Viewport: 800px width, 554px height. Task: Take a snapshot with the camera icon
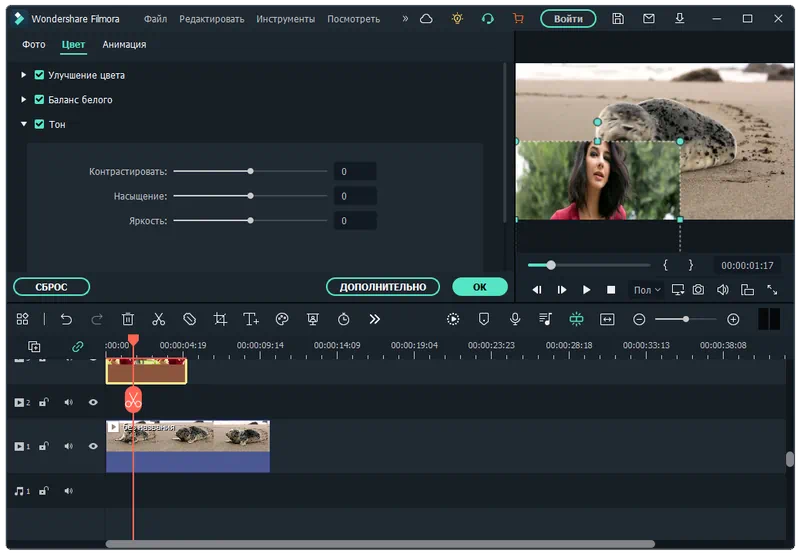point(698,290)
